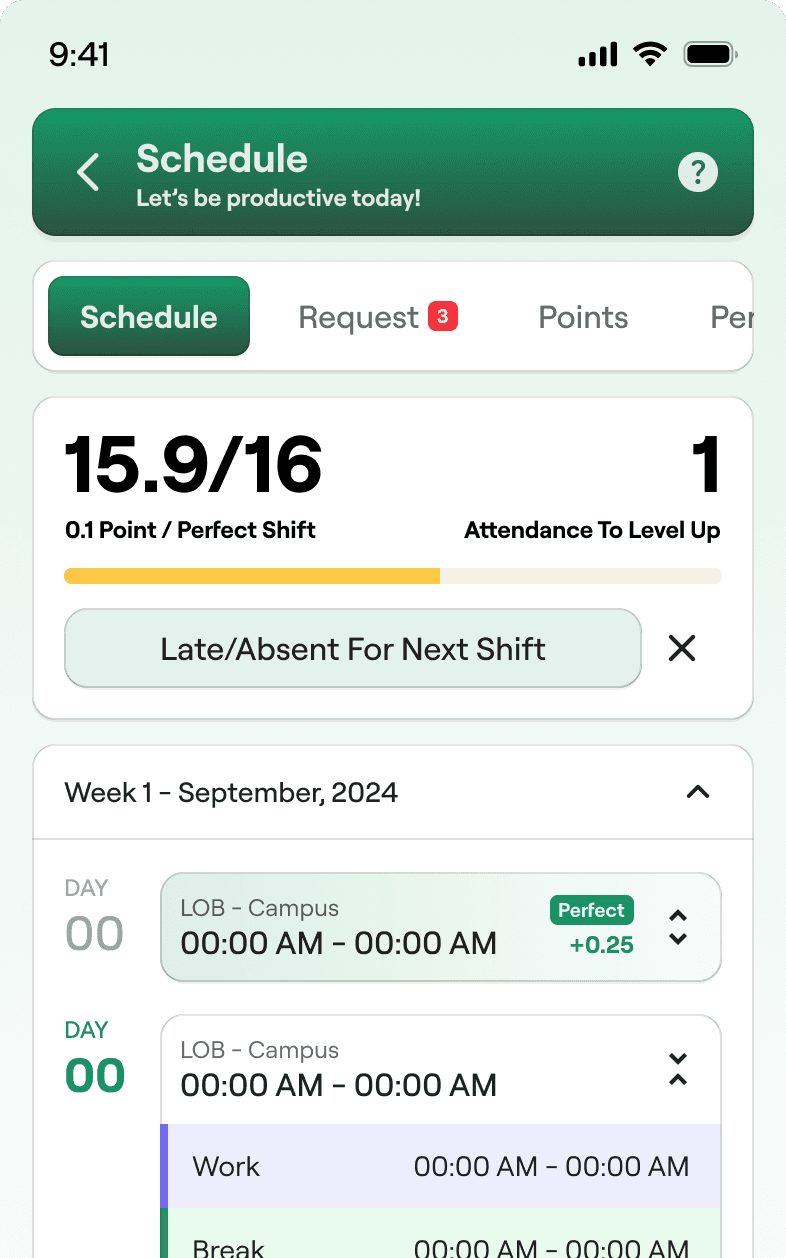This screenshot has width=786, height=1258.
Task: Tap the battery indicator icon
Action: (711, 54)
